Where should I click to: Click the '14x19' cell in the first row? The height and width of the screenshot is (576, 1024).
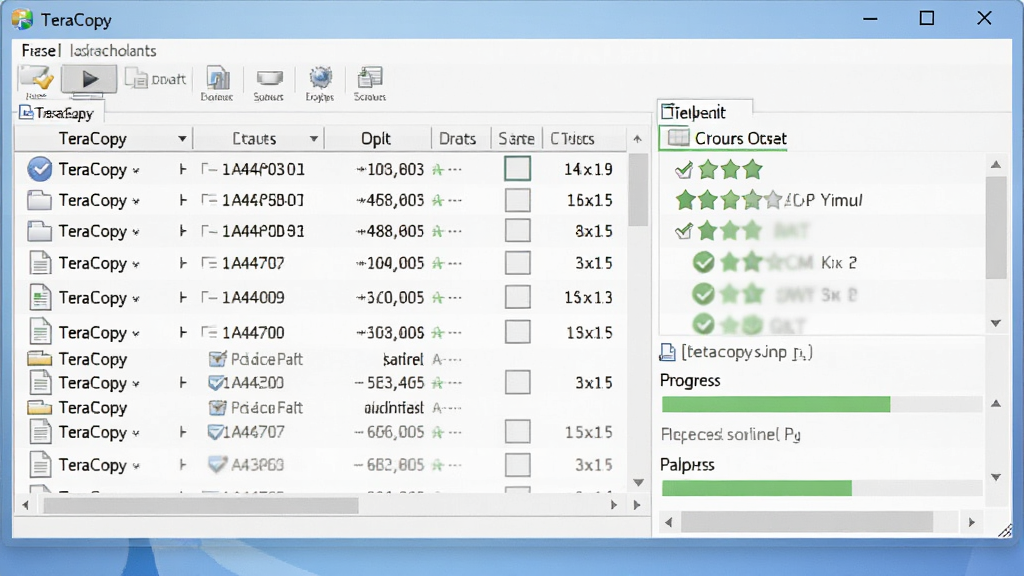pyautogui.click(x=588, y=169)
